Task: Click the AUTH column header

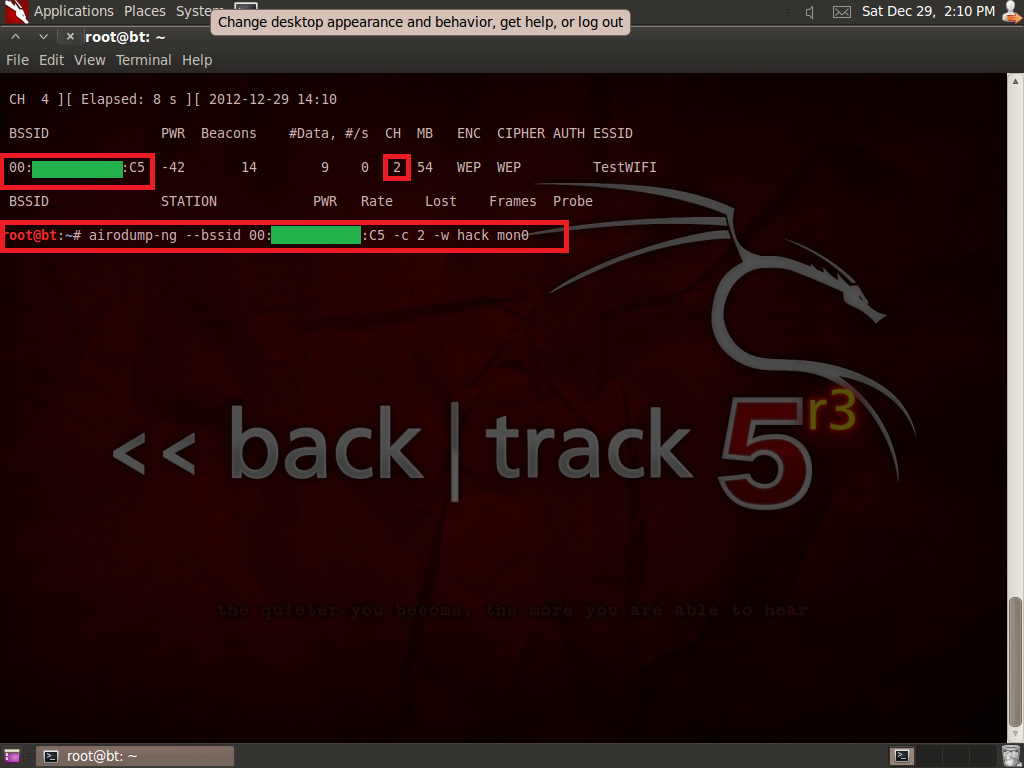Action: tap(569, 133)
